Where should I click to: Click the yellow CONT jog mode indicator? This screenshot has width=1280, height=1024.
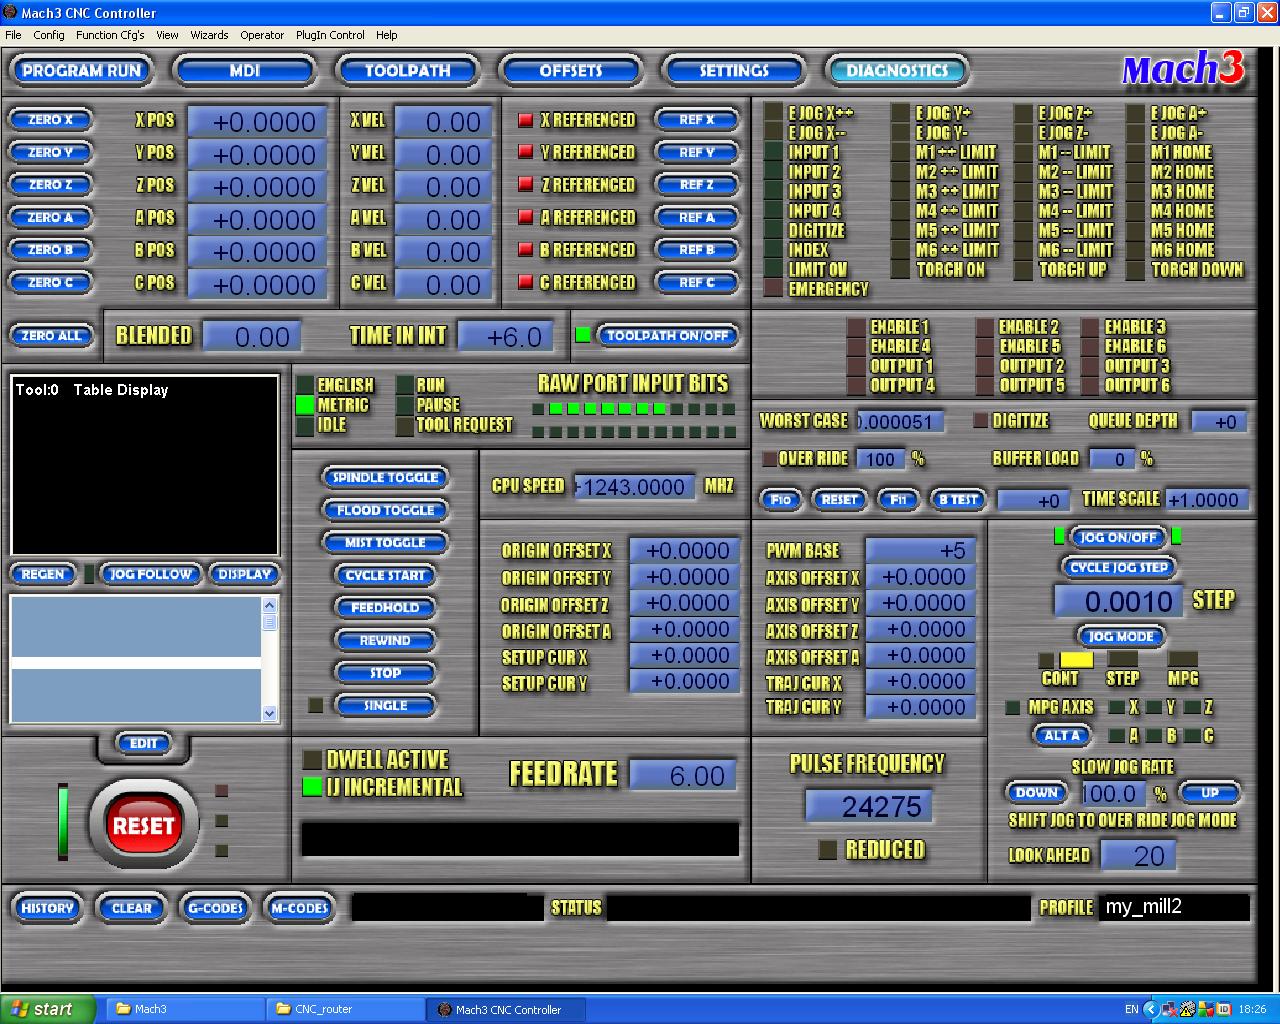click(x=1076, y=659)
